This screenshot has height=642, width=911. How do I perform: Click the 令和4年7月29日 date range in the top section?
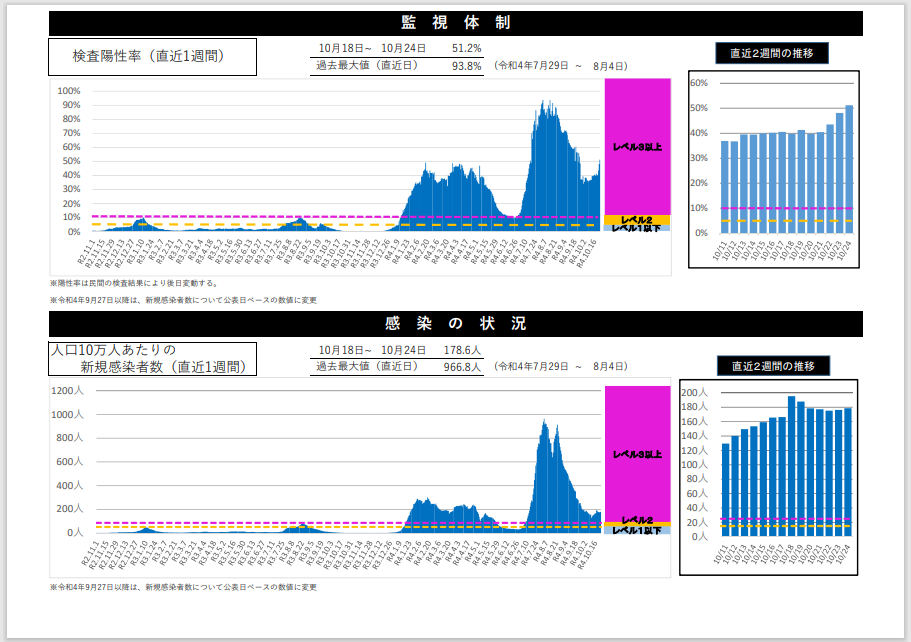point(561,66)
